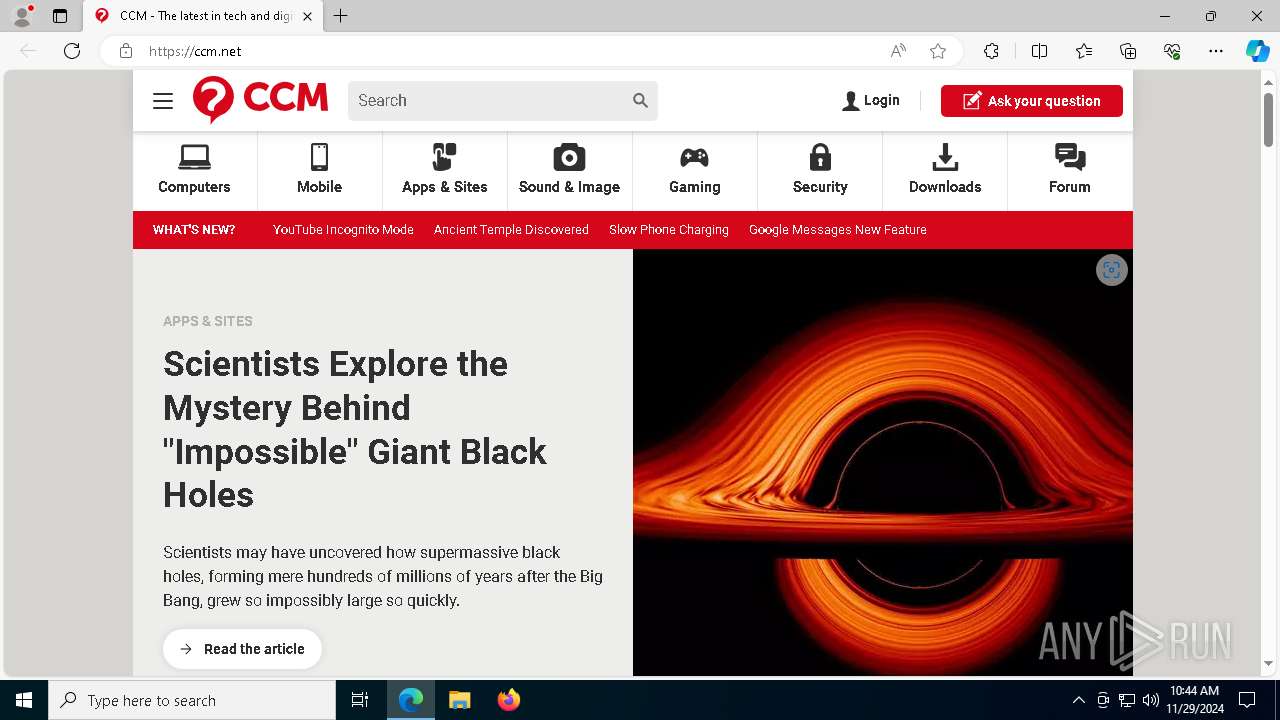
Task: Open Slow Phone Charging article
Action: tap(669, 230)
